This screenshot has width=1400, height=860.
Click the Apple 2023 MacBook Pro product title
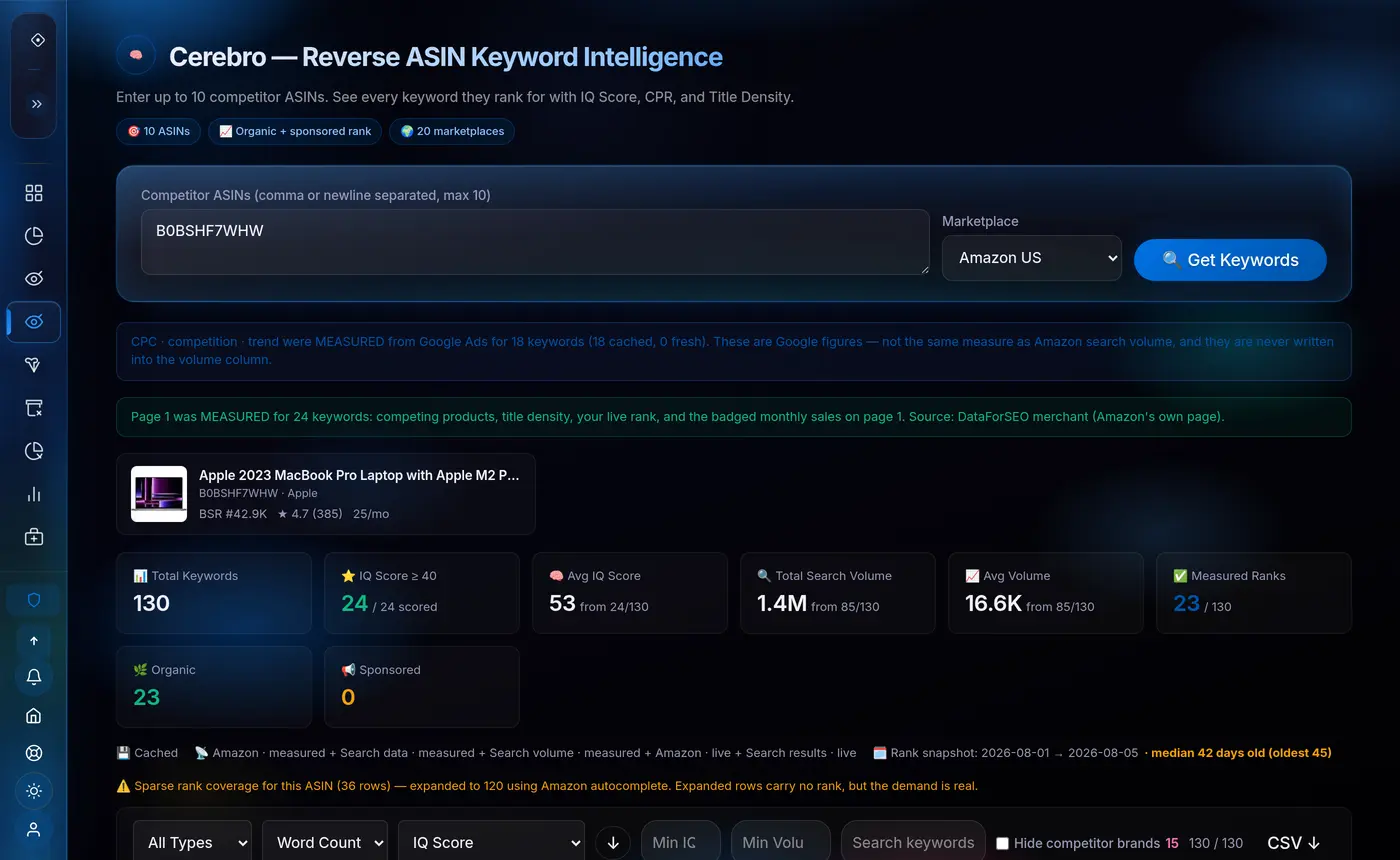coord(359,475)
